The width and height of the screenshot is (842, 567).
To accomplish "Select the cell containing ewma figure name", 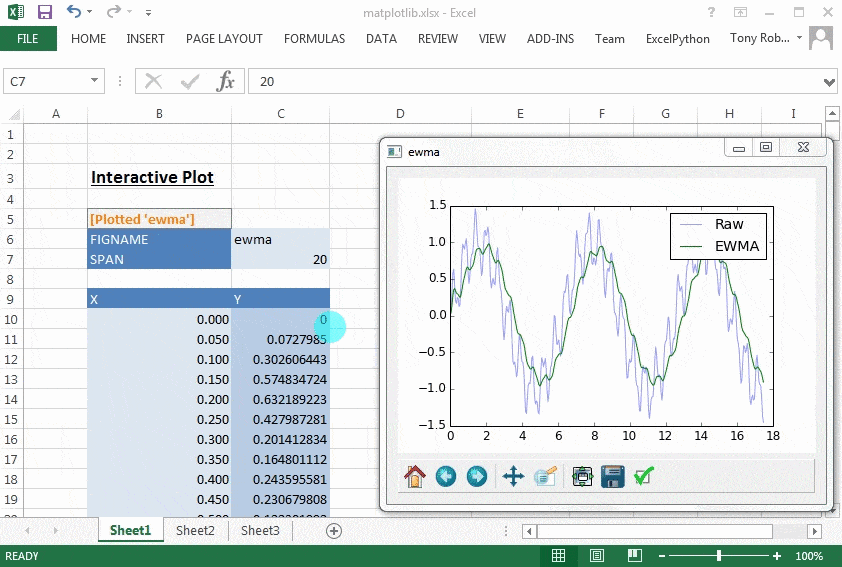I will point(281,239).
